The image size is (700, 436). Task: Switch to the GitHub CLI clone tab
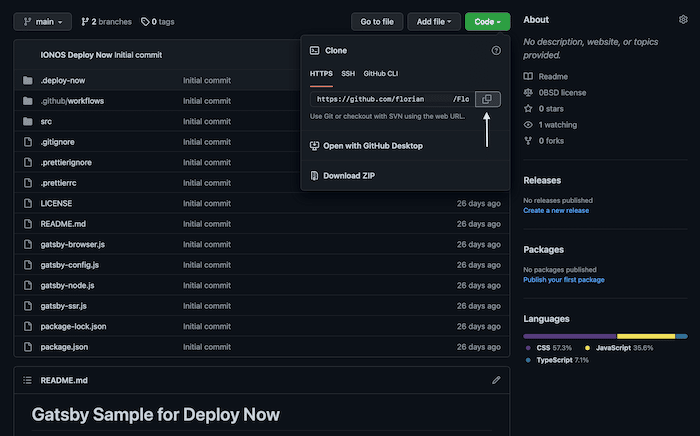coord(380,74)
